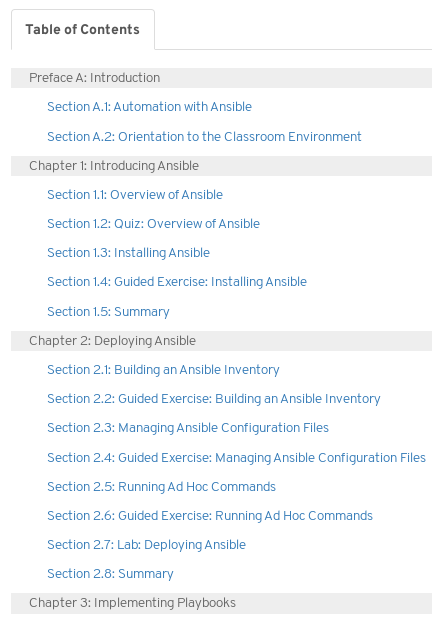Open Section 2.4 Guided Exercise: Managing Configuration Files
Screen dimensions: 432x618
pyautogui.click(x=236, y=458)
